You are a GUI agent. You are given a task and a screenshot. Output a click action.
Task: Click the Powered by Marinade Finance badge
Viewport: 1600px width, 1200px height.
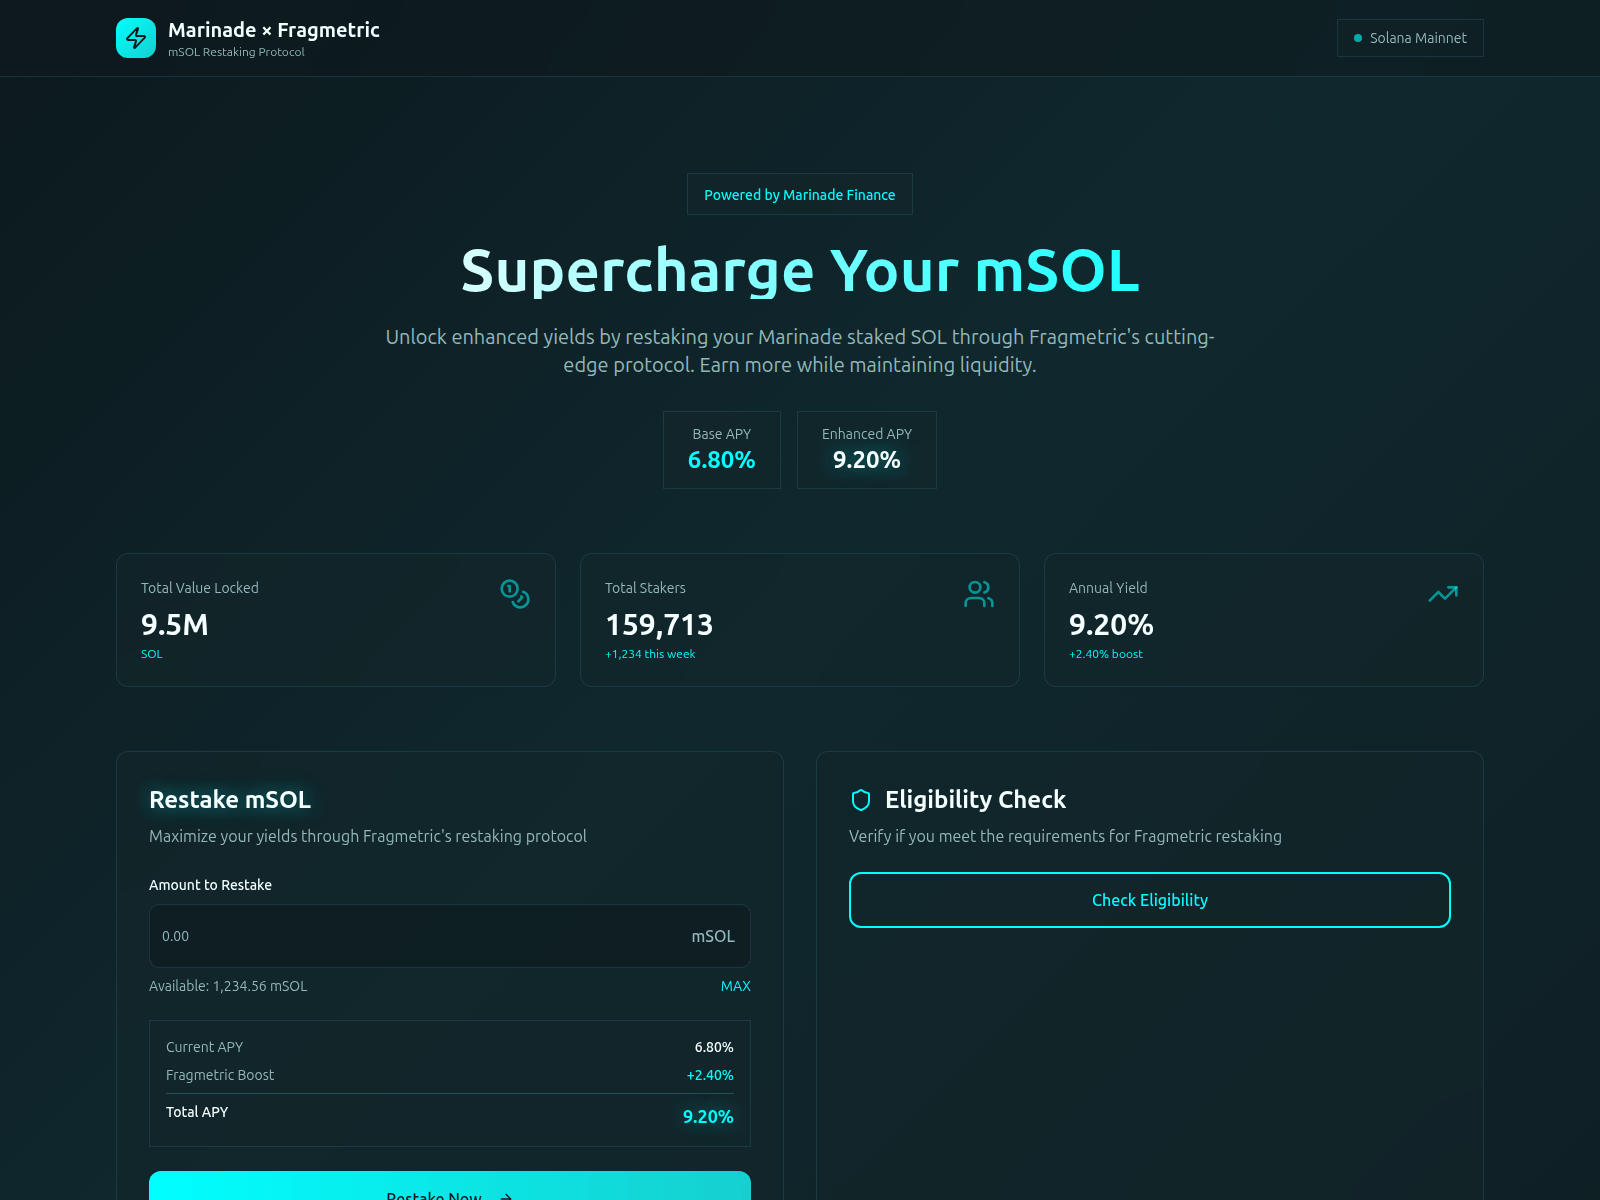(800, 194)
